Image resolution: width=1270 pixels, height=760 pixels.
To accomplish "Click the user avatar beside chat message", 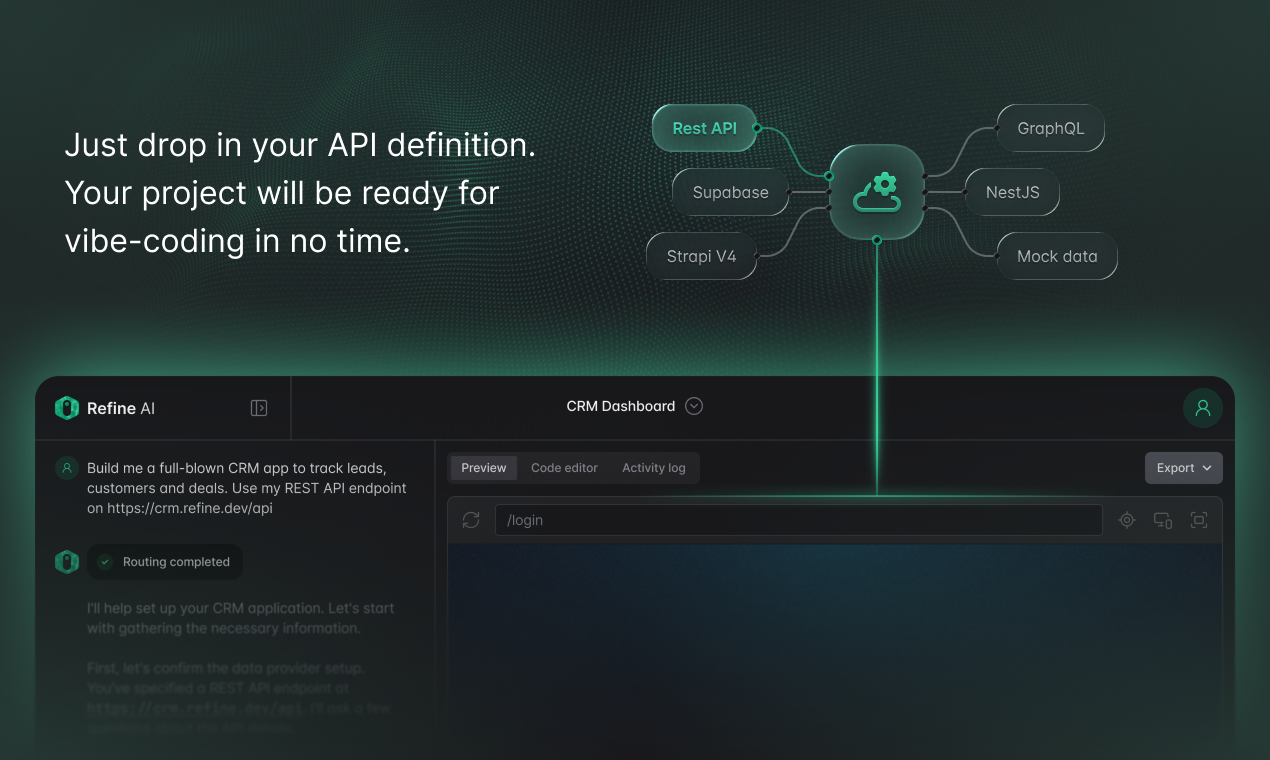I will pyautogui.click(x=67, y=467).
